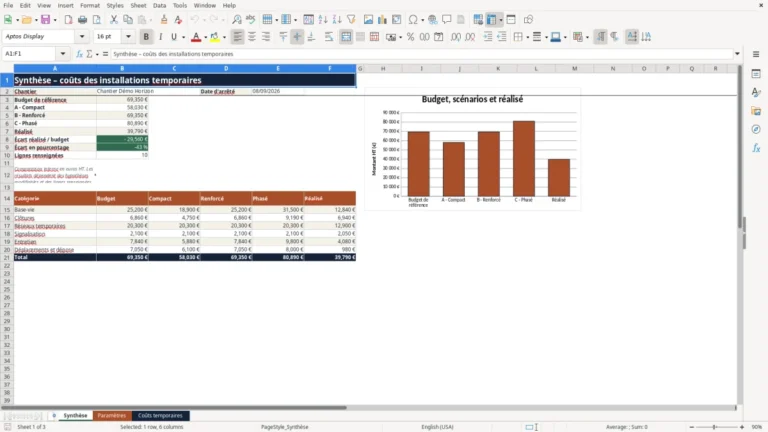
Task: Click into the formula input line
Action: pos(421,54)
